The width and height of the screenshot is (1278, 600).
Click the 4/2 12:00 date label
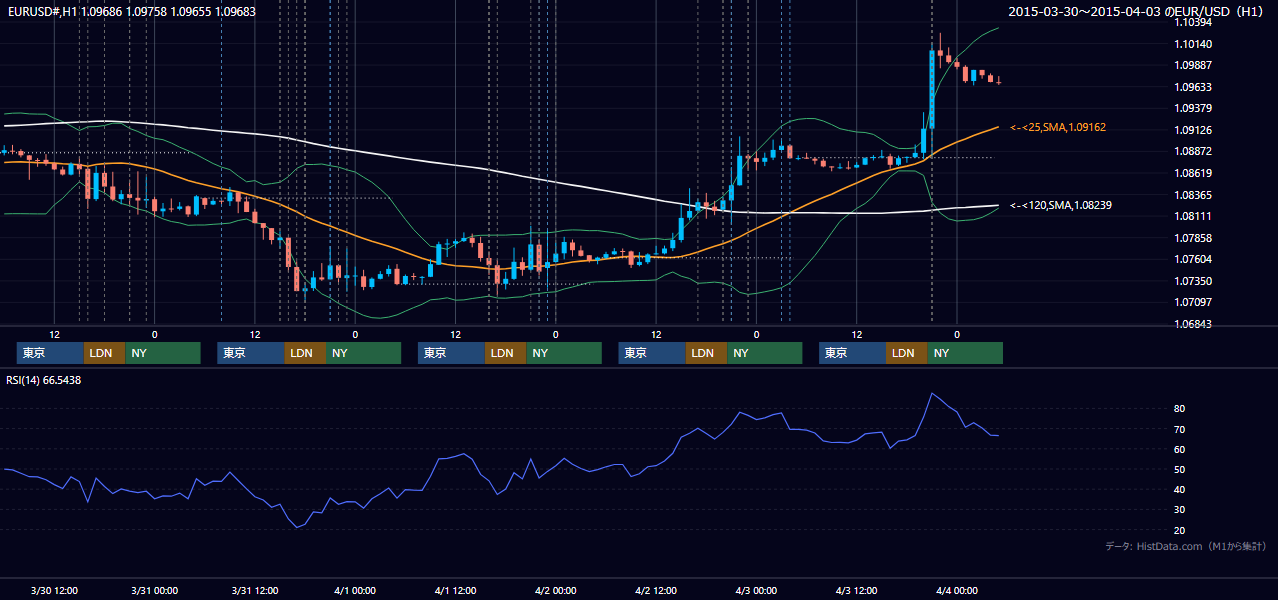click(656, 590)
